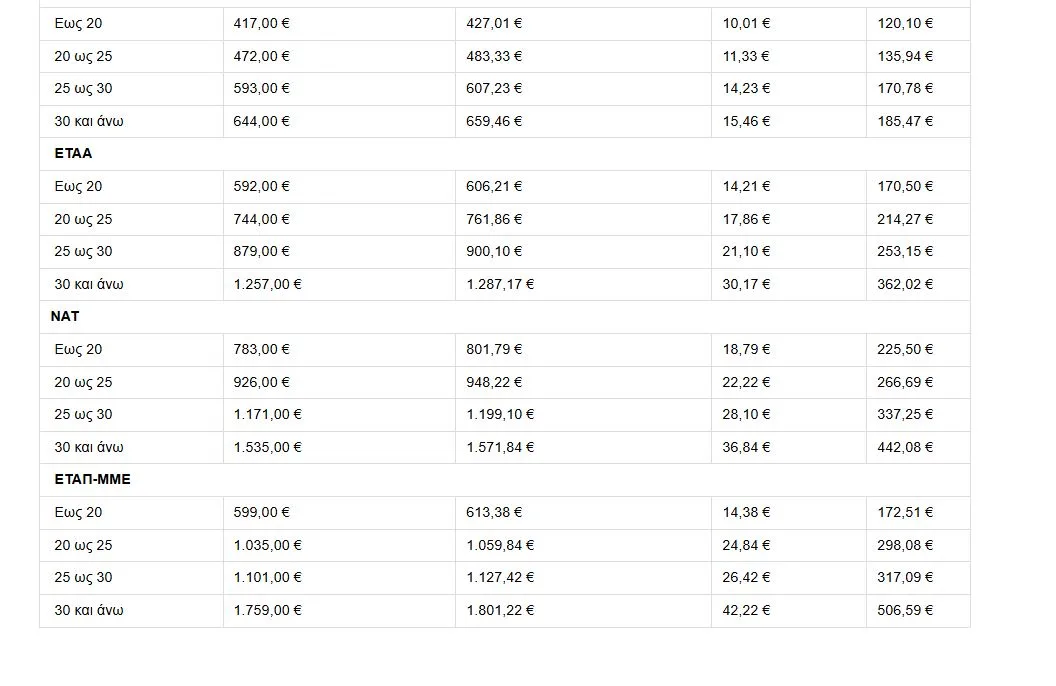Click the ΝΑΤ section header
Image resolution: width=1056 pixels, height=686 pixels.
(x=65, y=316)
